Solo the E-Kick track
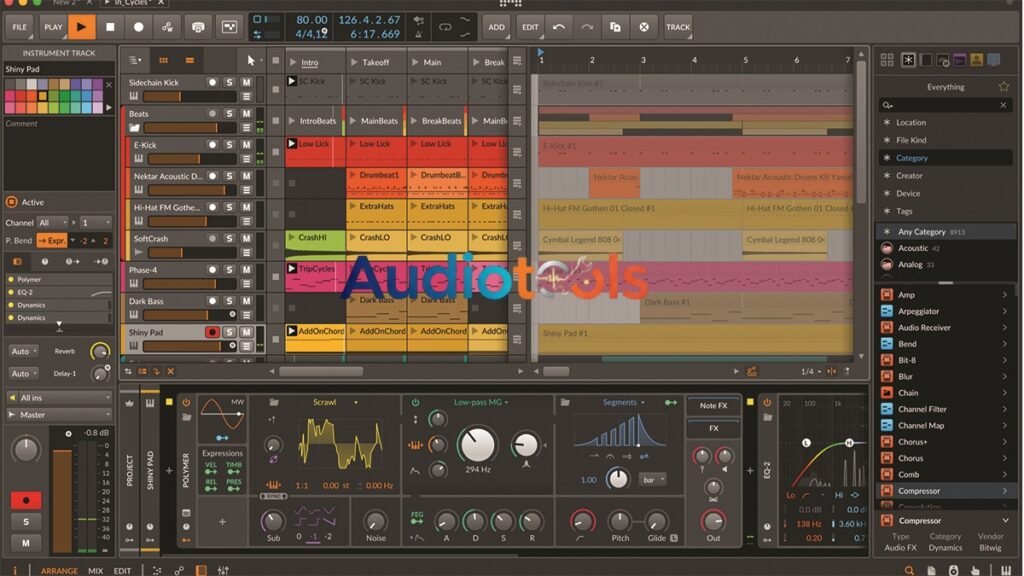This screenshot has height=576, width=1024. click(228, 143)
